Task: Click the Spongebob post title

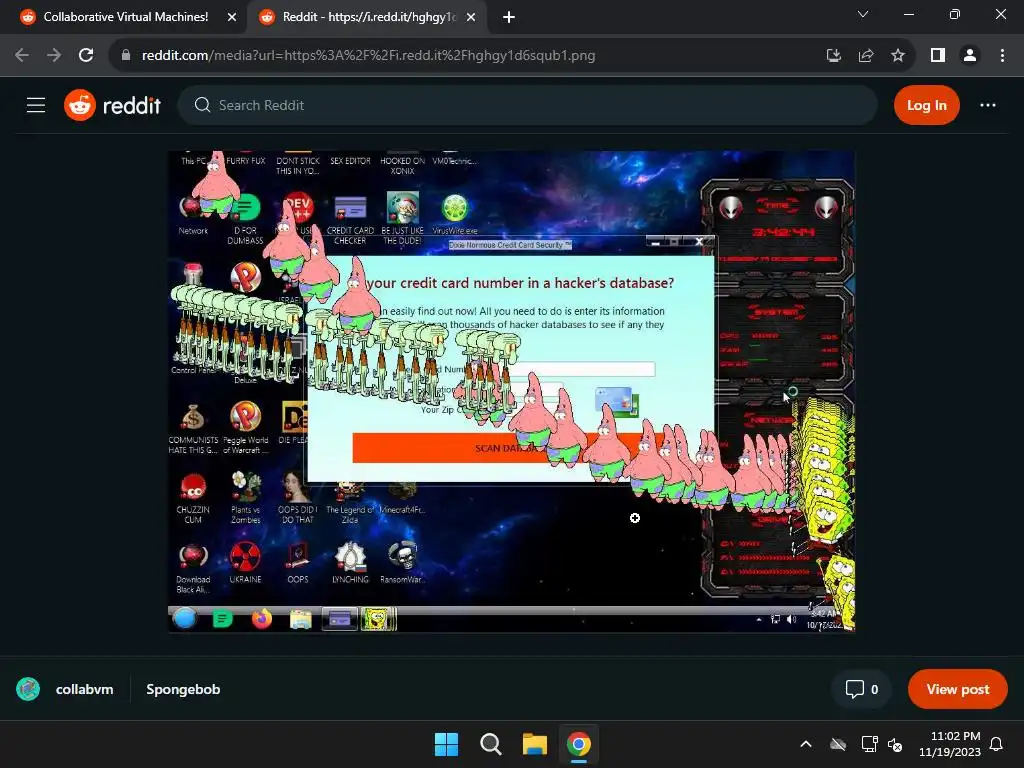Action: point(183,689)
